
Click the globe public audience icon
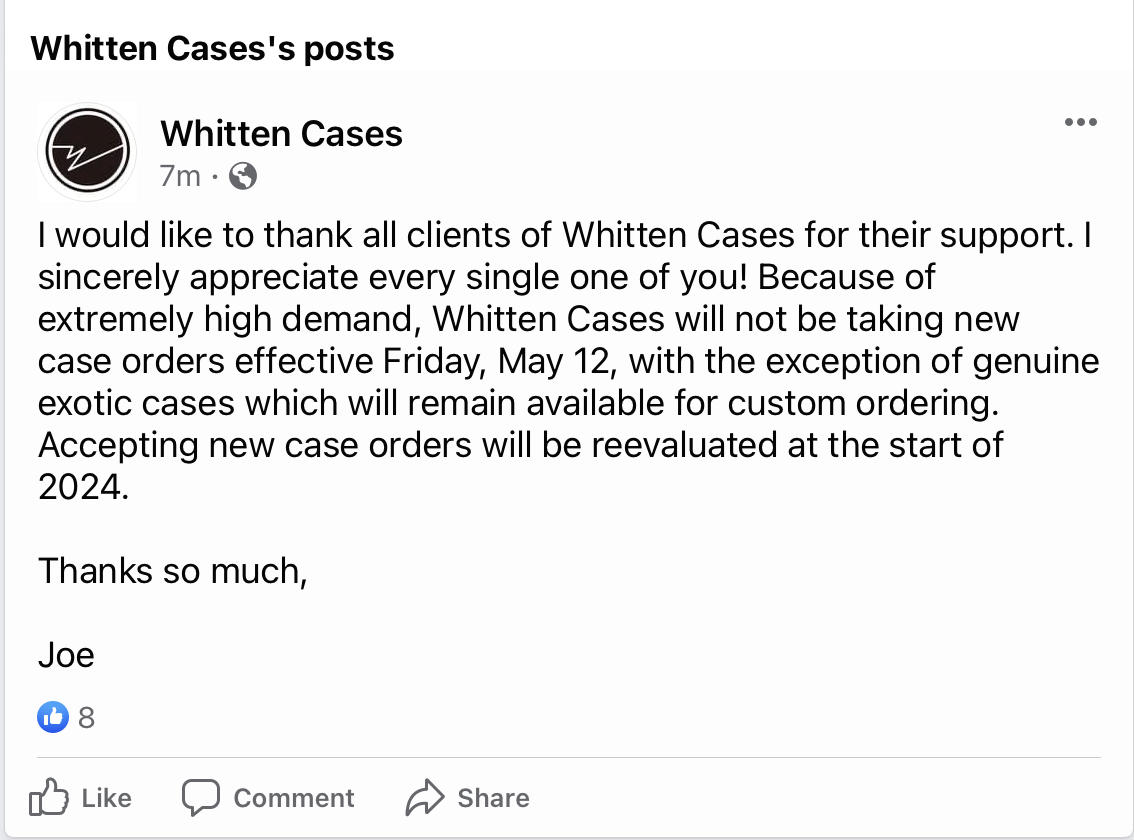[243, 177]
